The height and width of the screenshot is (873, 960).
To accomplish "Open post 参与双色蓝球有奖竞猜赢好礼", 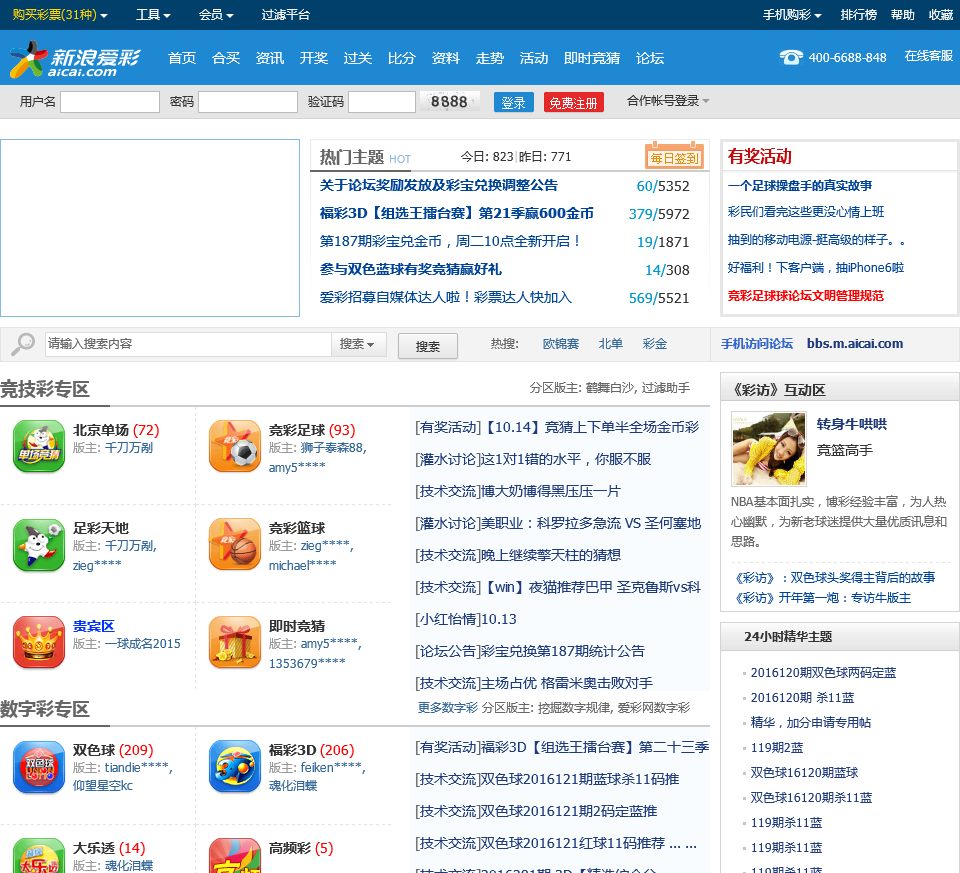I will 411,269.
